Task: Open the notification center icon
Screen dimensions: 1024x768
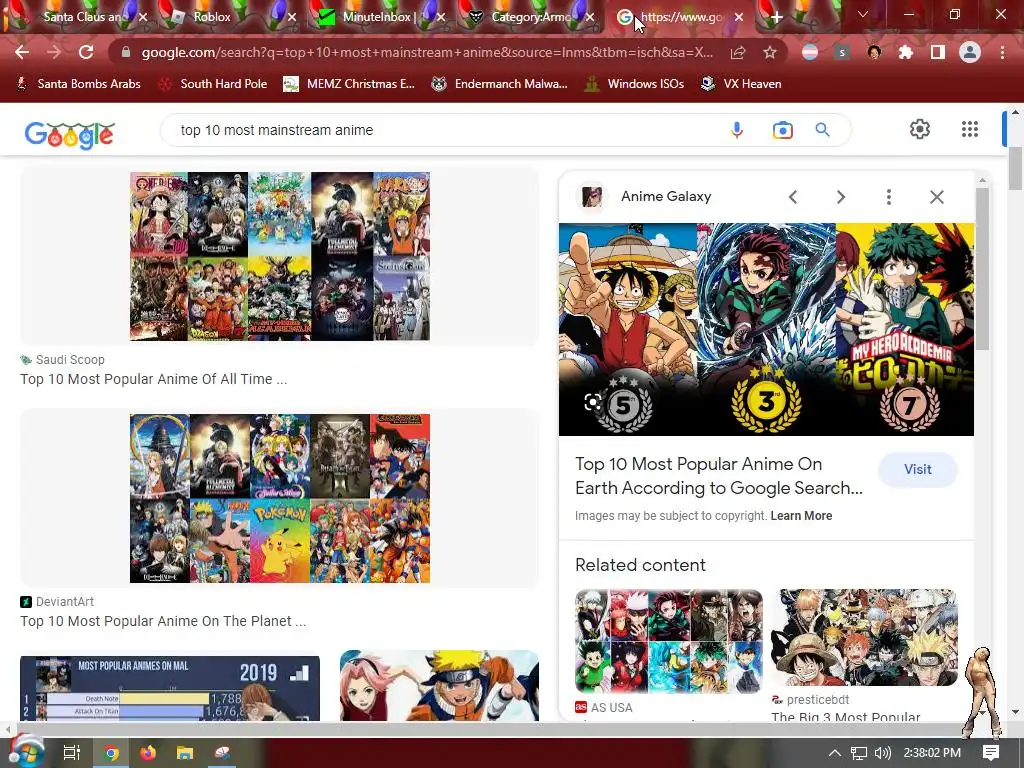Action: point(991,753)
